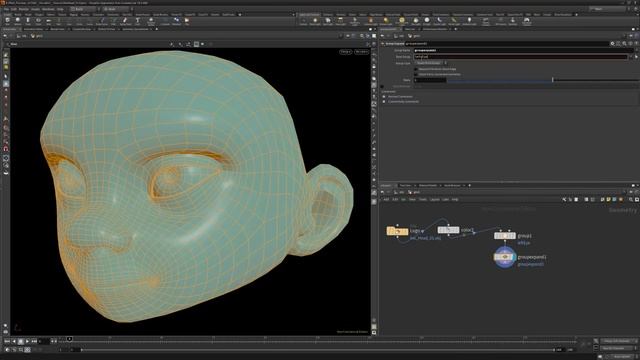
Task: Click the current frame marker on timeline
Action: 69,339
